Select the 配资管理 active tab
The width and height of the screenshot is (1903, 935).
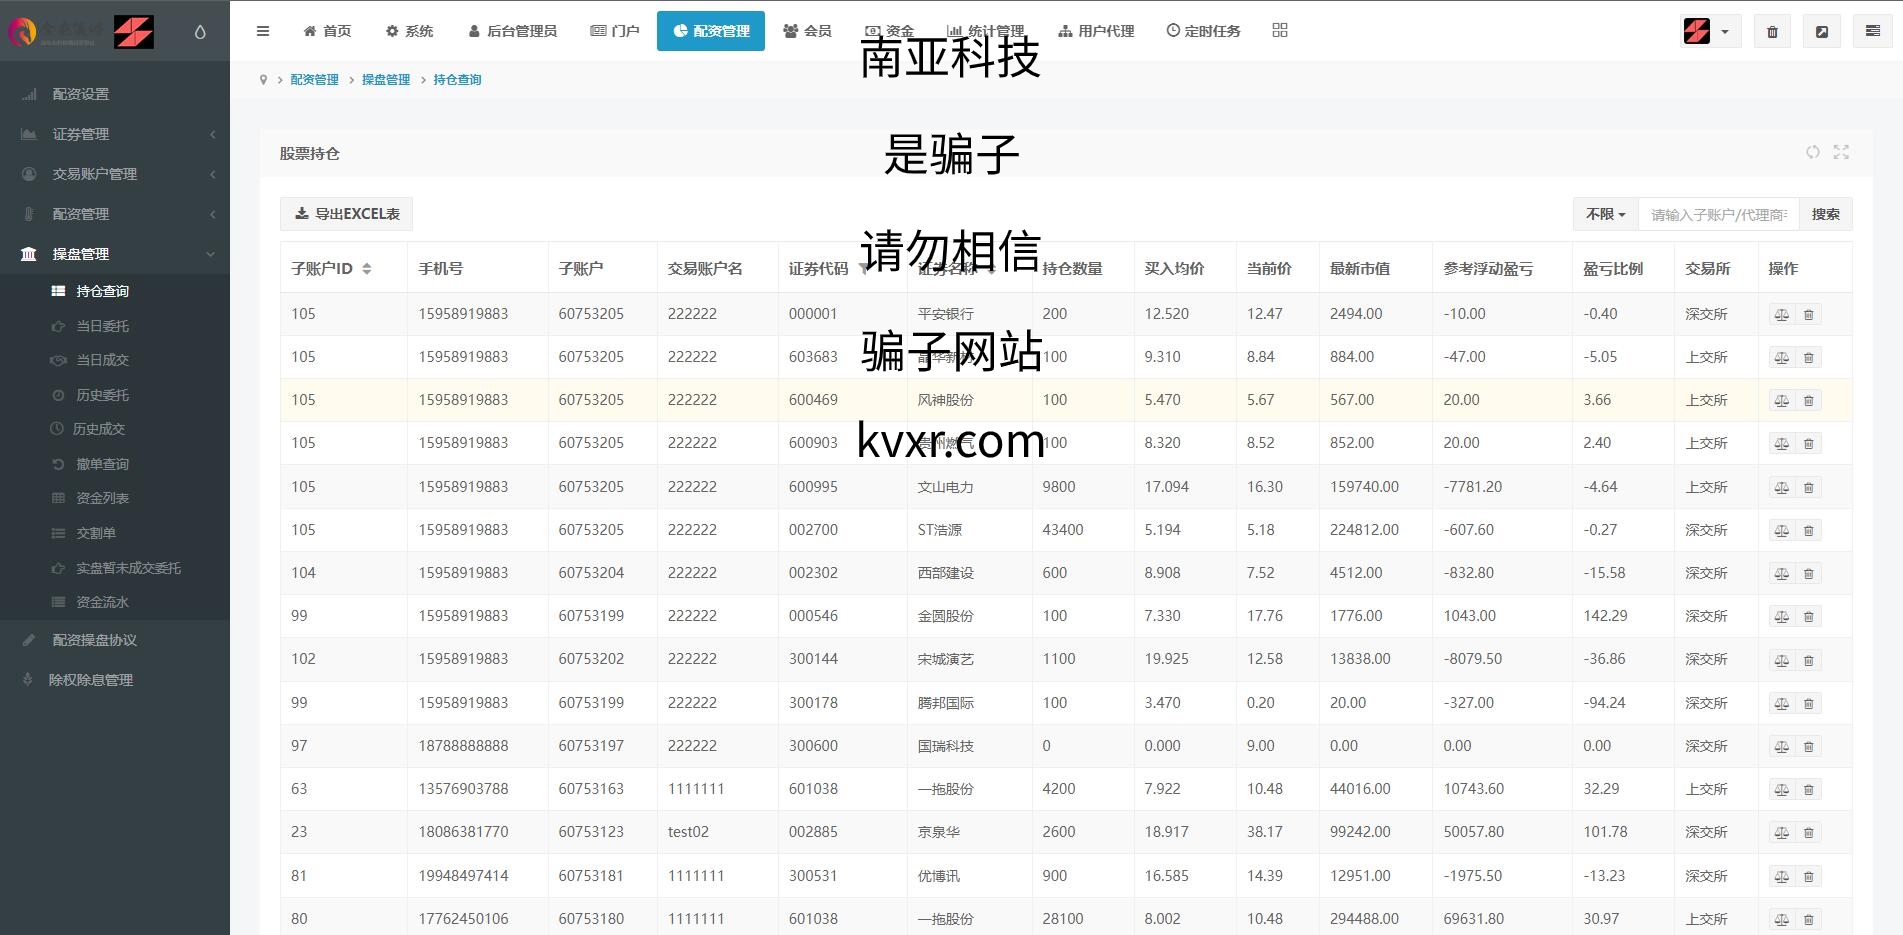tap(711, 31)
